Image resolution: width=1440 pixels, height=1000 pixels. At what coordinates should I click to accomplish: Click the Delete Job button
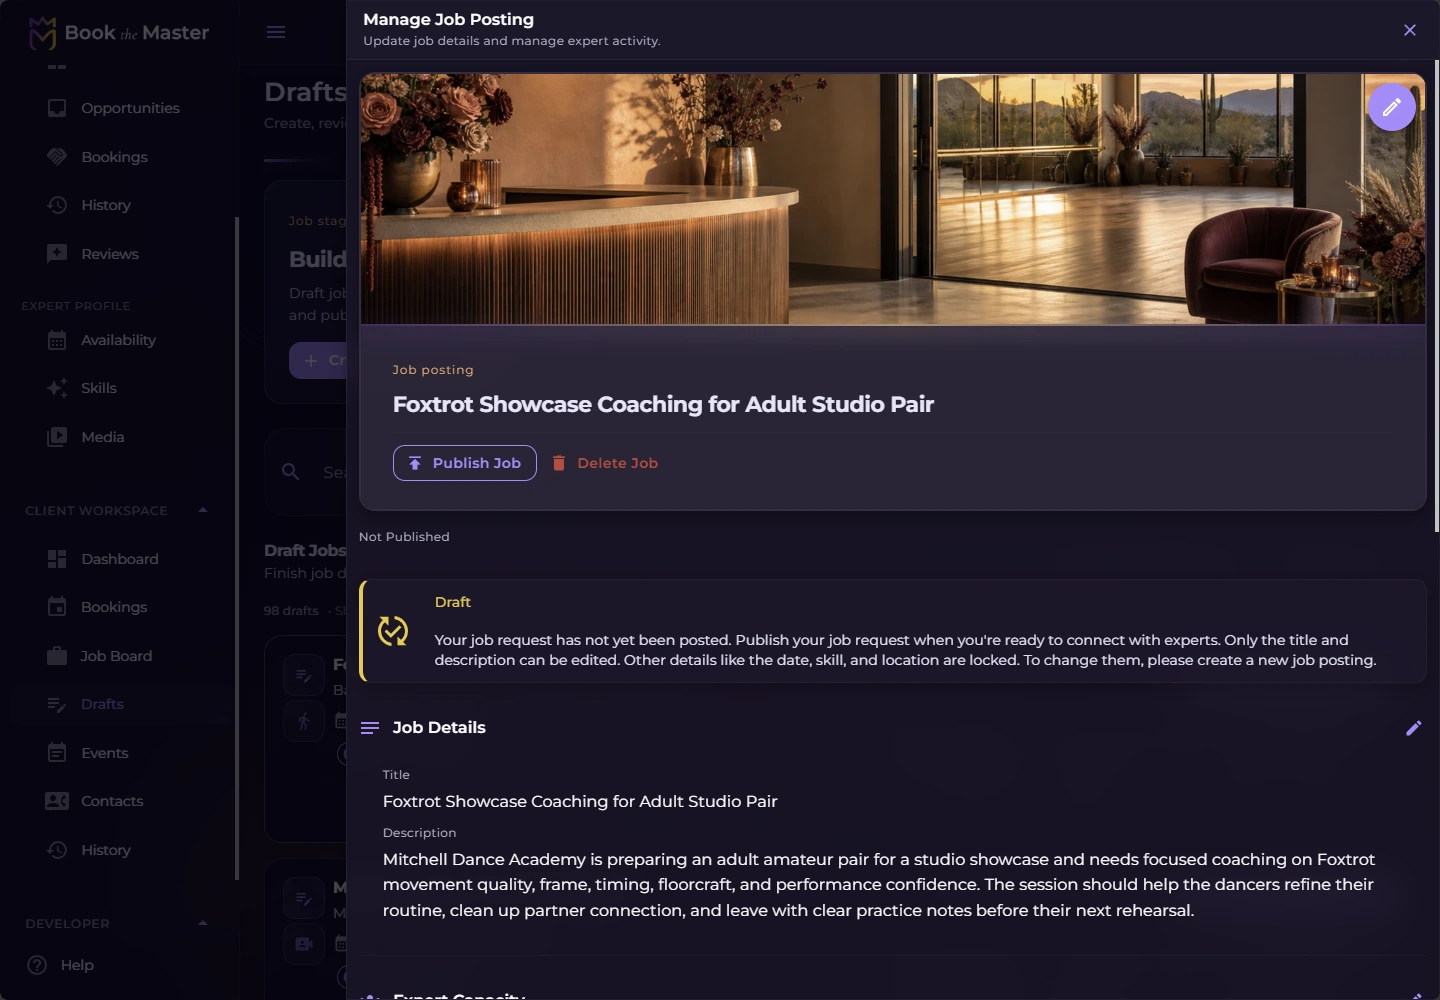tap(605, 463)
